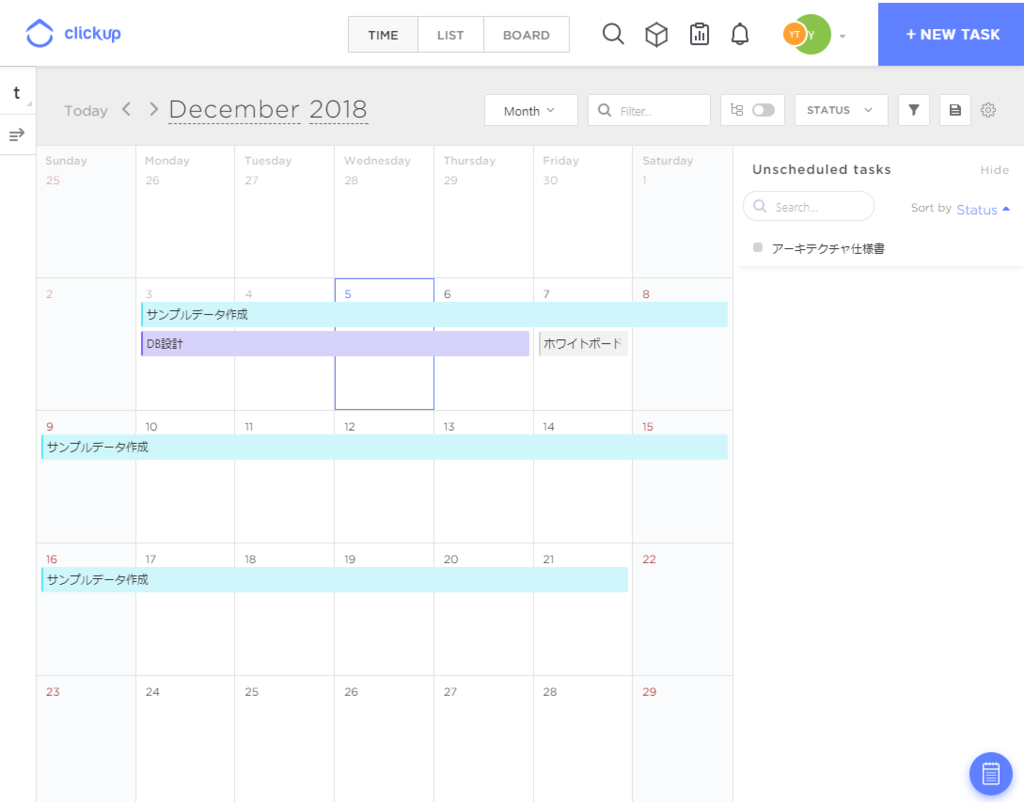Click the unscheduled tasks Search field
1024x802 pixels.
coord(808,206)
